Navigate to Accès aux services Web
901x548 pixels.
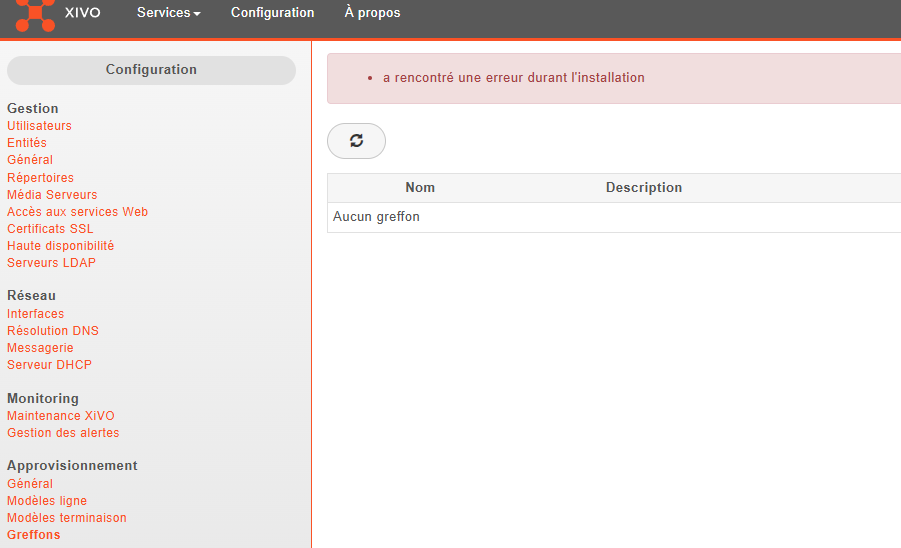pos(77,212)
